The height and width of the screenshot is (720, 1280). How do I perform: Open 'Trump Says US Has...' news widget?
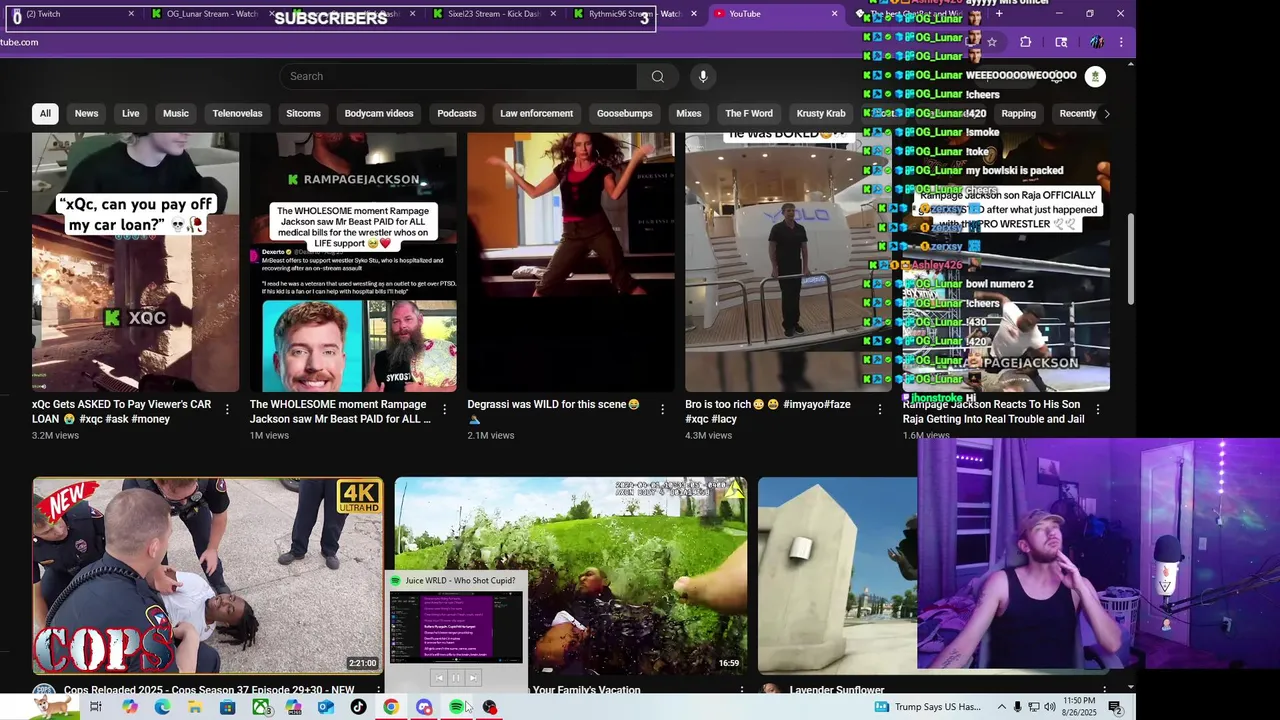tap(928, 707)
